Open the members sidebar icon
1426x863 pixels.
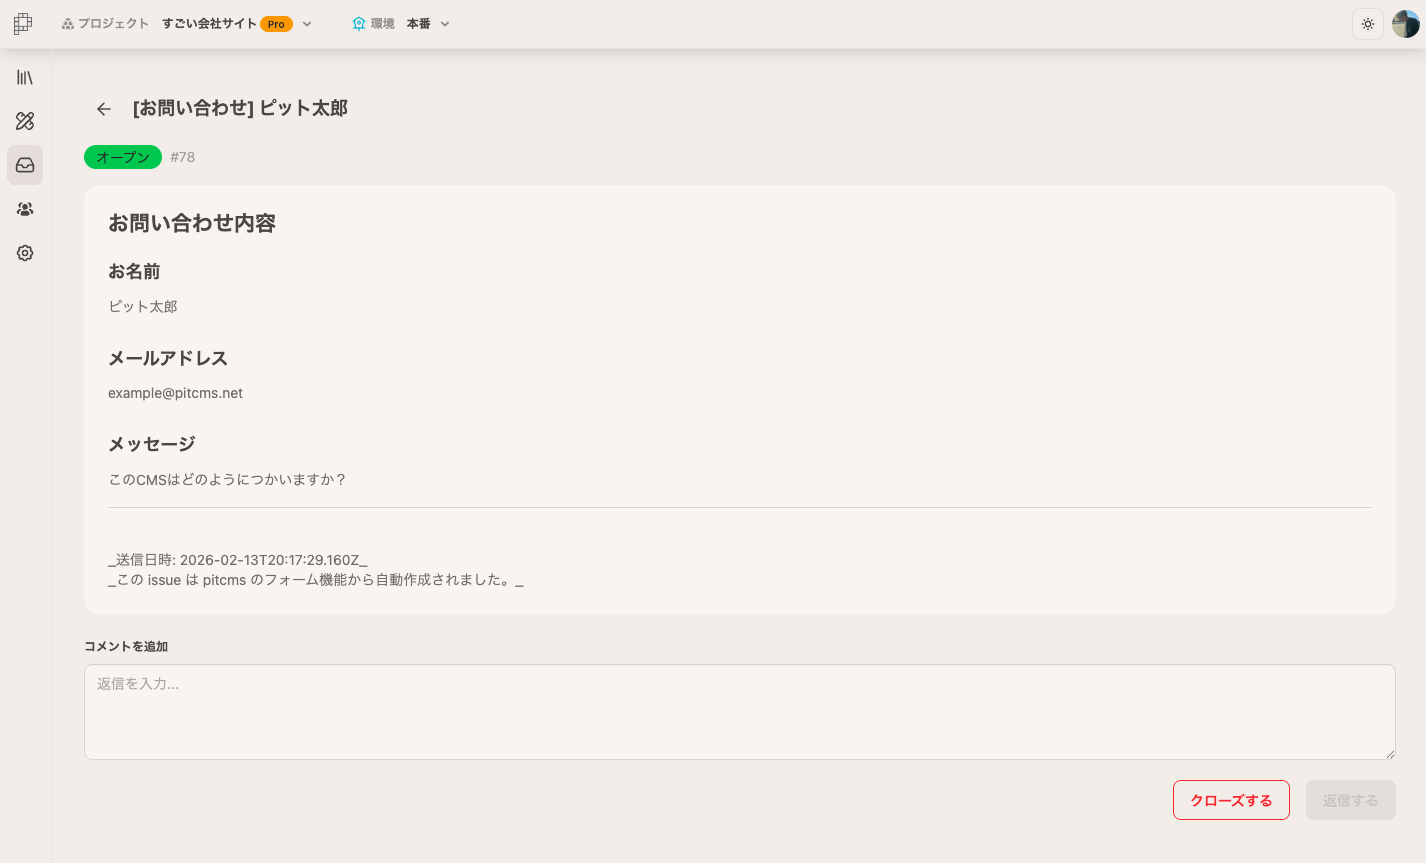[25, 209]
